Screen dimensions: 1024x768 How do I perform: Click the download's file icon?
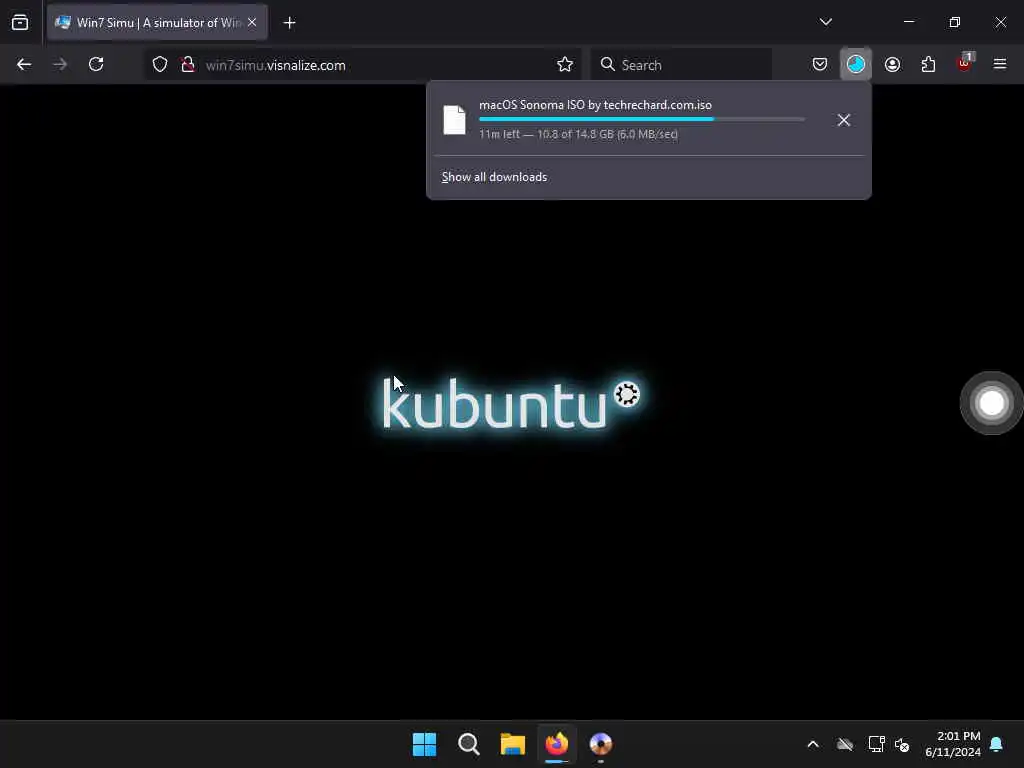point(455,120)
